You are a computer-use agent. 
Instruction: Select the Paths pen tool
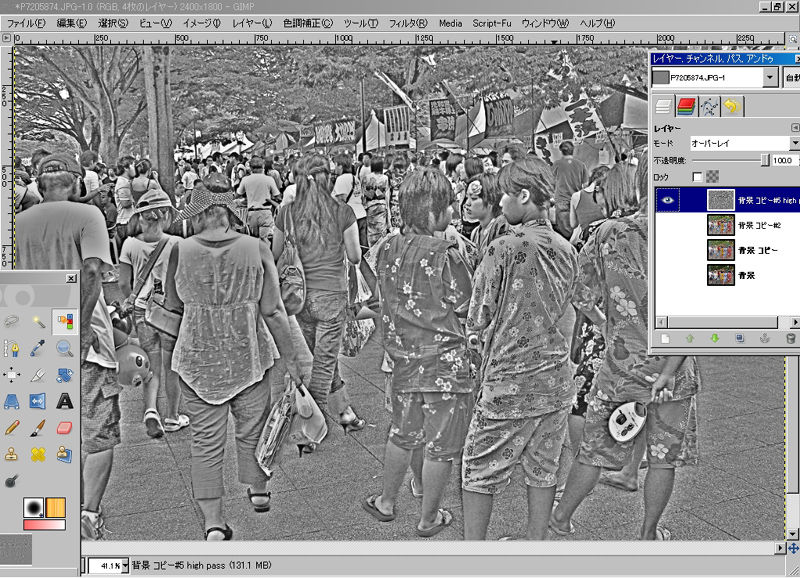pyautogui.click(x=11, y=348)
